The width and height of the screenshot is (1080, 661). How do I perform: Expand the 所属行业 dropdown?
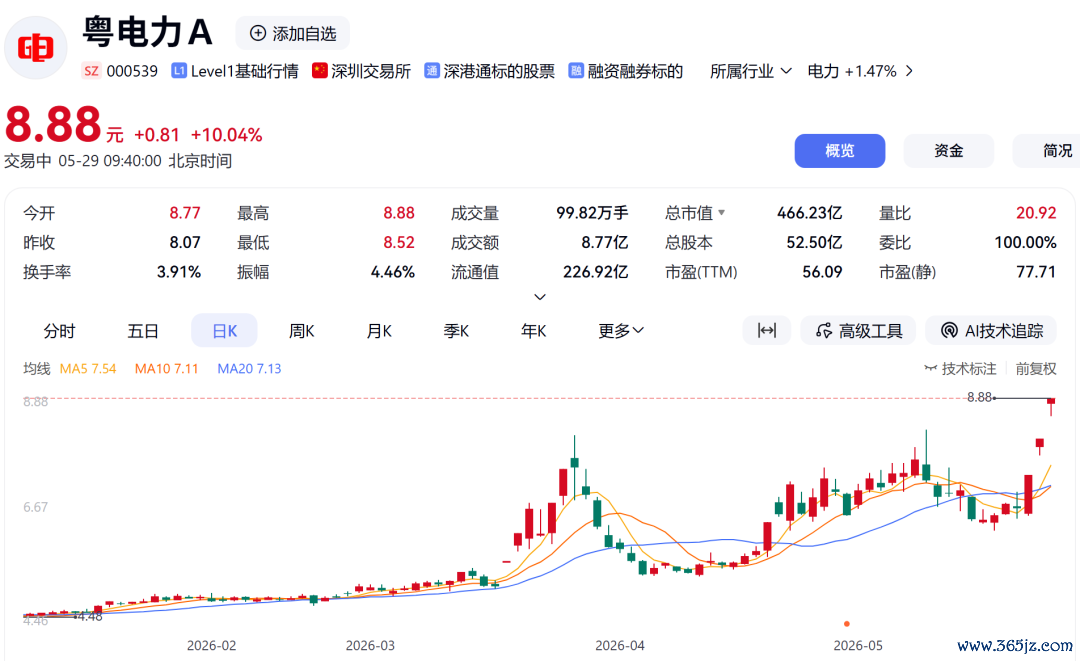751,71
